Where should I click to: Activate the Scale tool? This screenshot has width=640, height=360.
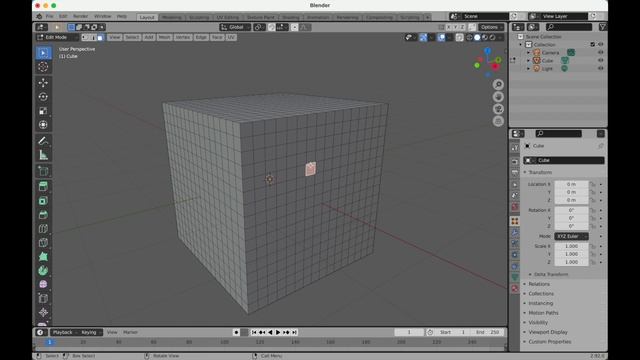pos(43,111)
